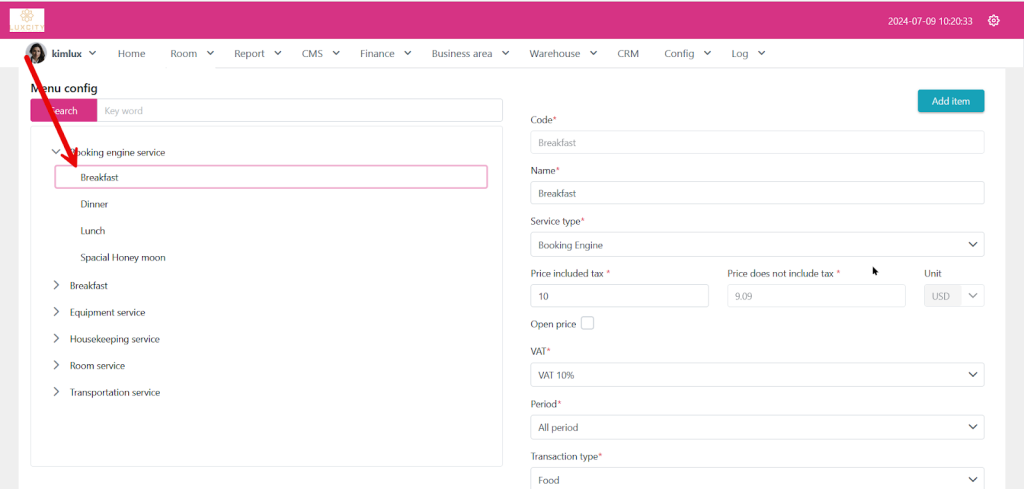
Task: Expand Transportation service category
Action: [56, 392]
